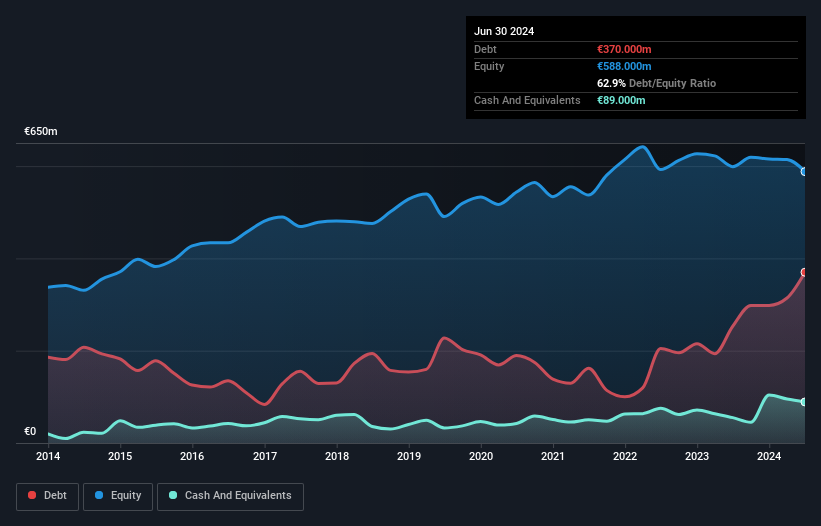The image size is (821, 526).
Task: Click the €588.000m equity value
Action: (624, 66)
